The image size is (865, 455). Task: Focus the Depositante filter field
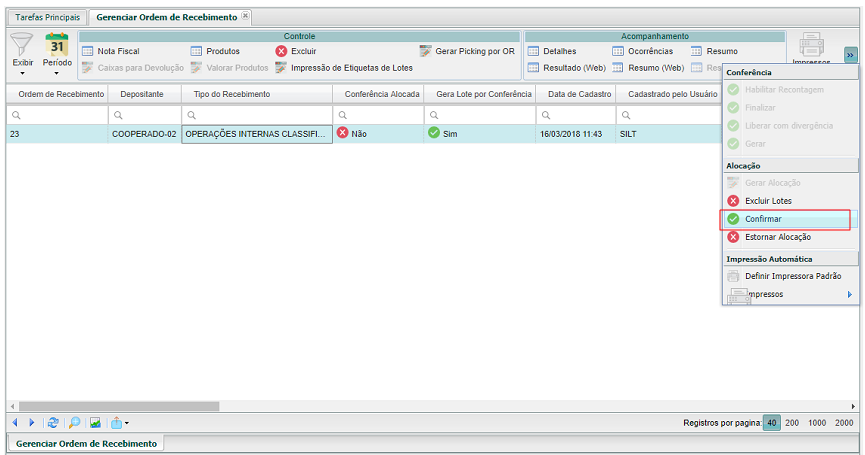click(x=145, y=115)
